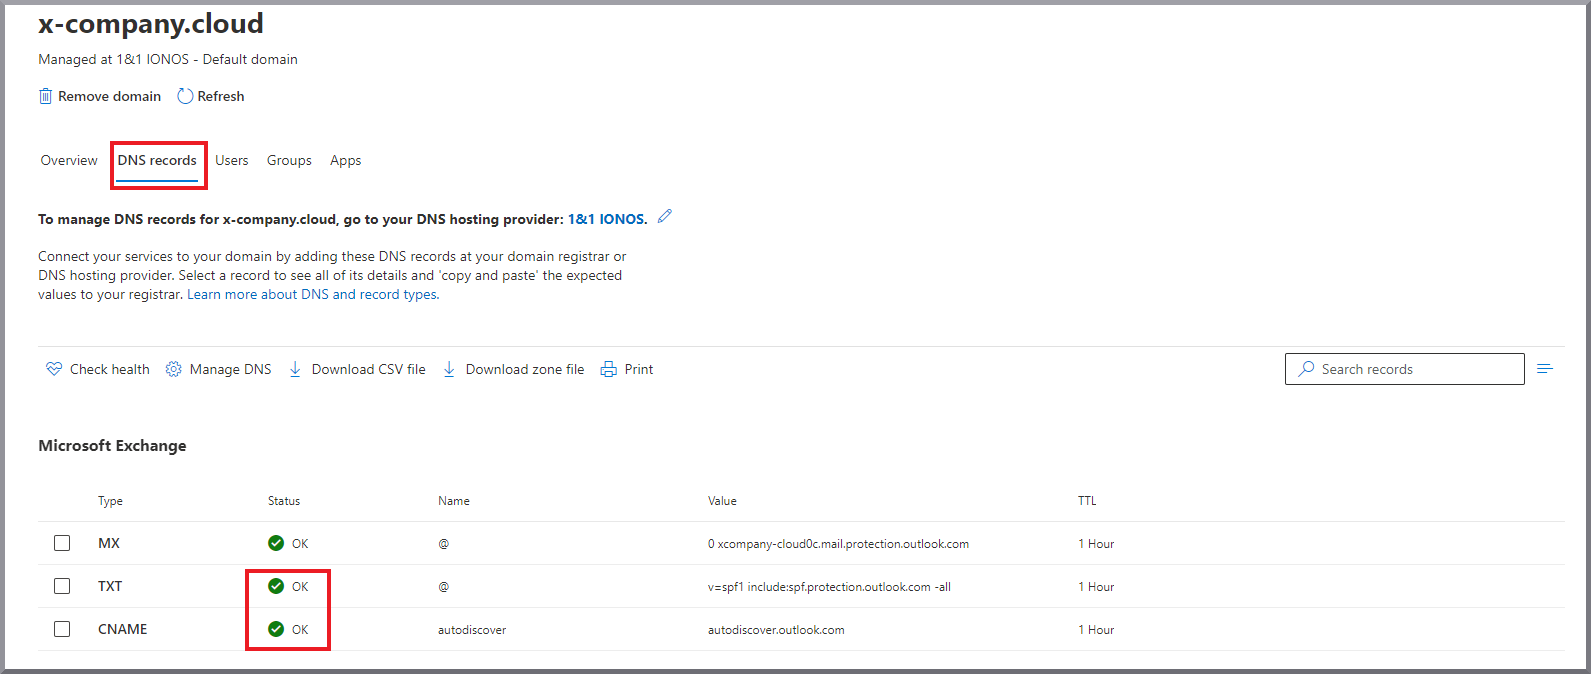The height and width of the screenshot is (674, 1591).
Task: Click the x-company.cloud domain title
Action: point(151,23)
